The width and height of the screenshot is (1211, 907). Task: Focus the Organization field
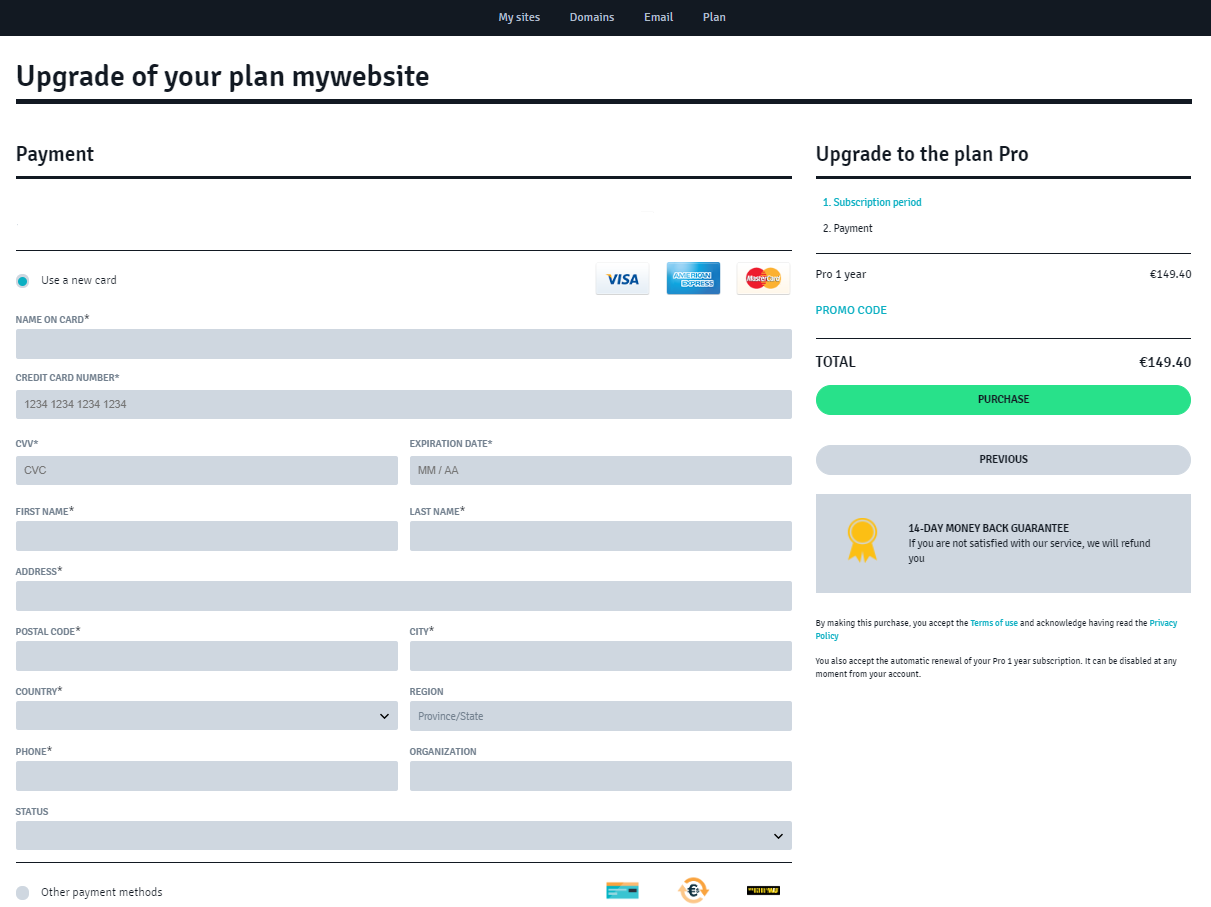(601, 776)
